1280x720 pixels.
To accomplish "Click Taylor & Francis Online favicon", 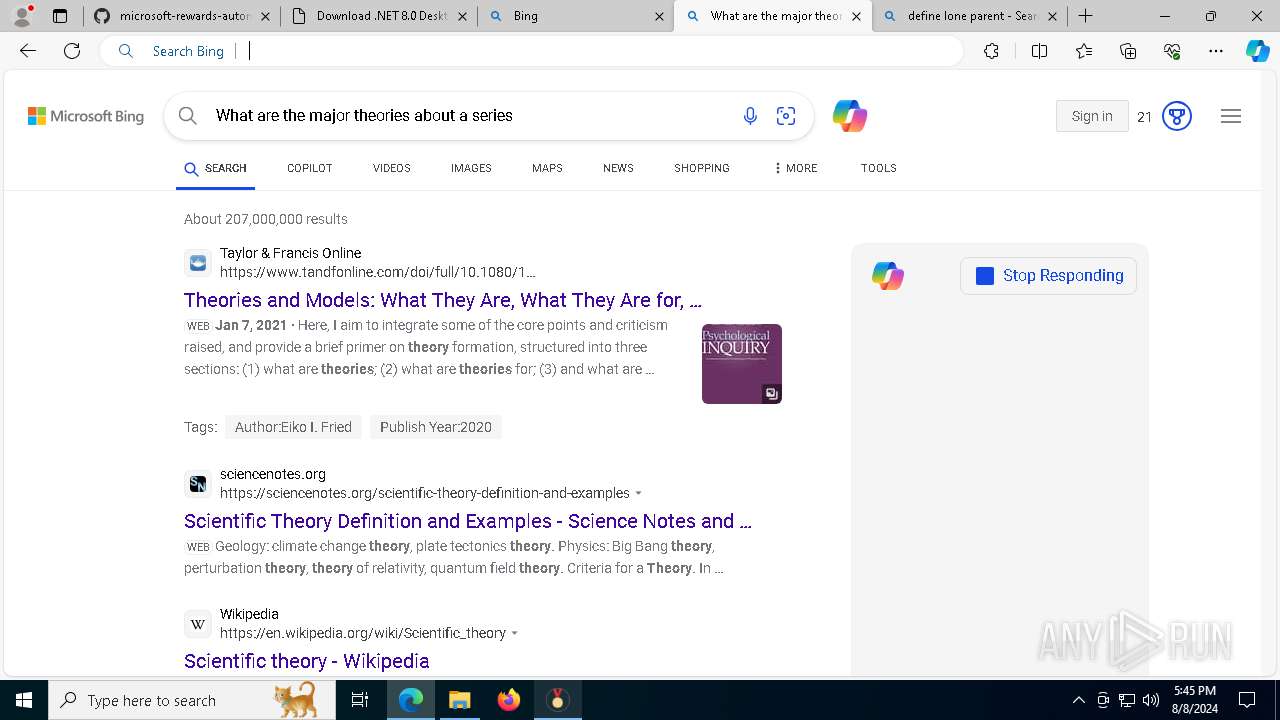I will coord(198,263).
